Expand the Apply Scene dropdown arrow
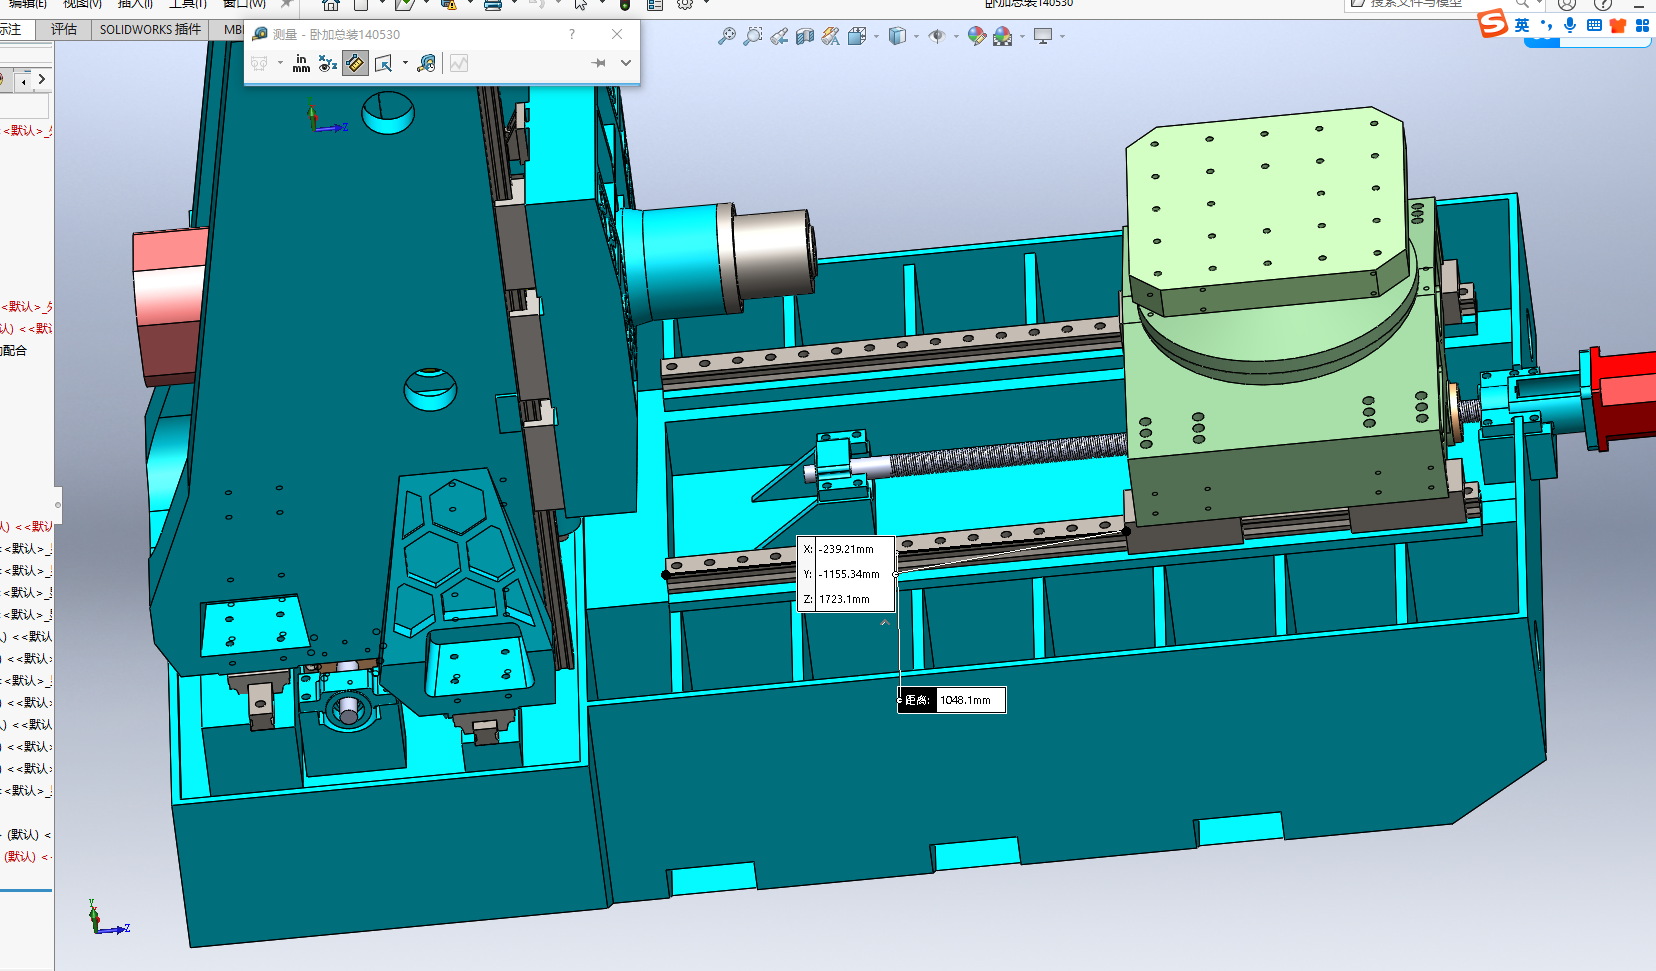The height and width of the screenshot is (971, 1656). (x=1022, y=37)
